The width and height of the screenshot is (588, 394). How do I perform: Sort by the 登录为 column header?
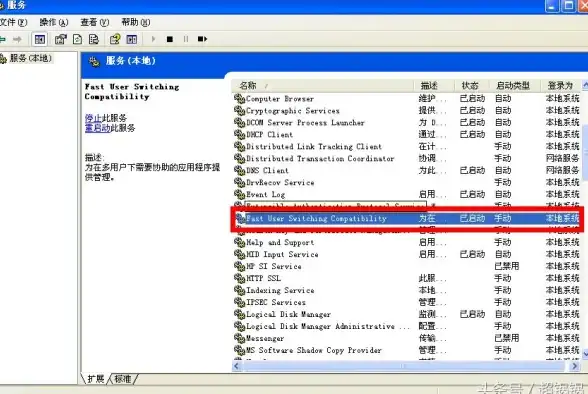click(560, 86)
